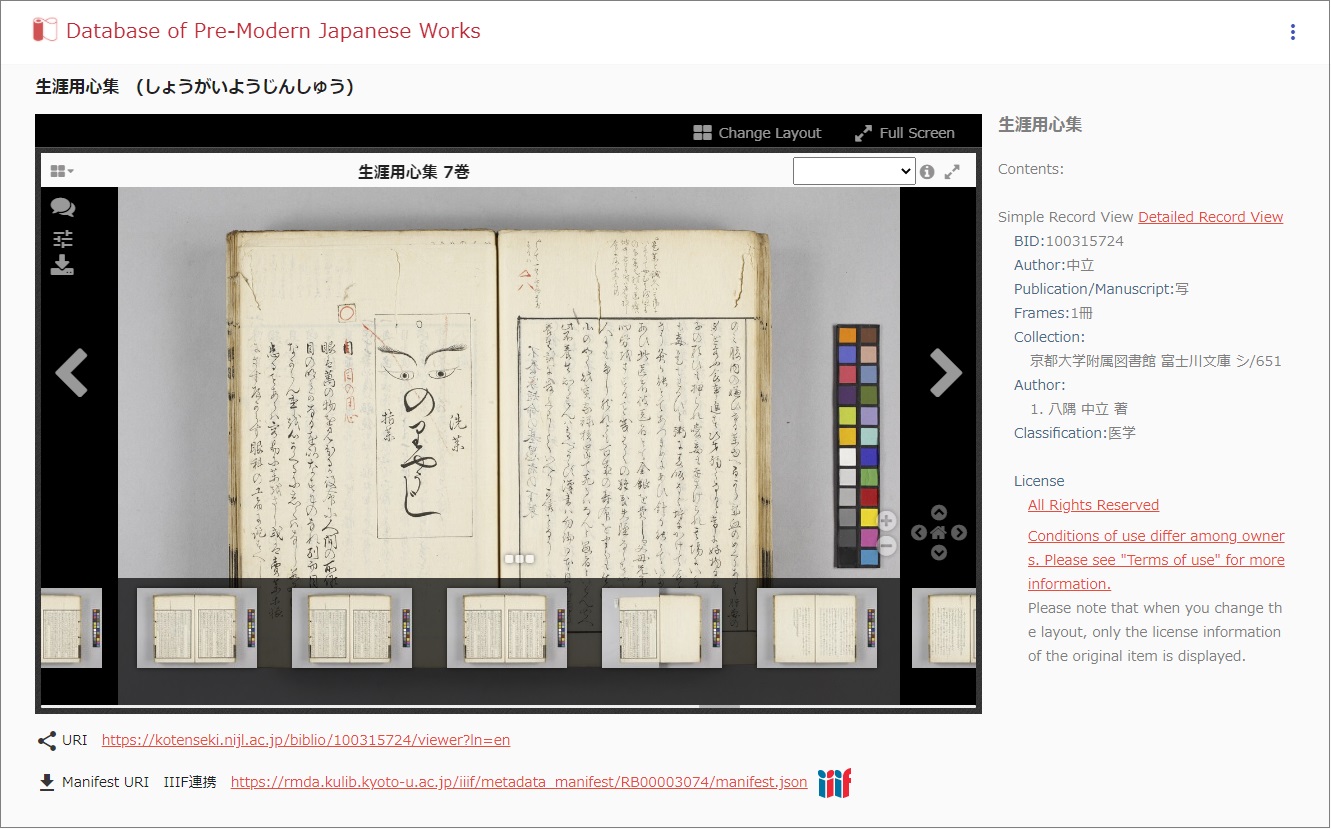Open All Rights Reserved license link

[1093, 505]
